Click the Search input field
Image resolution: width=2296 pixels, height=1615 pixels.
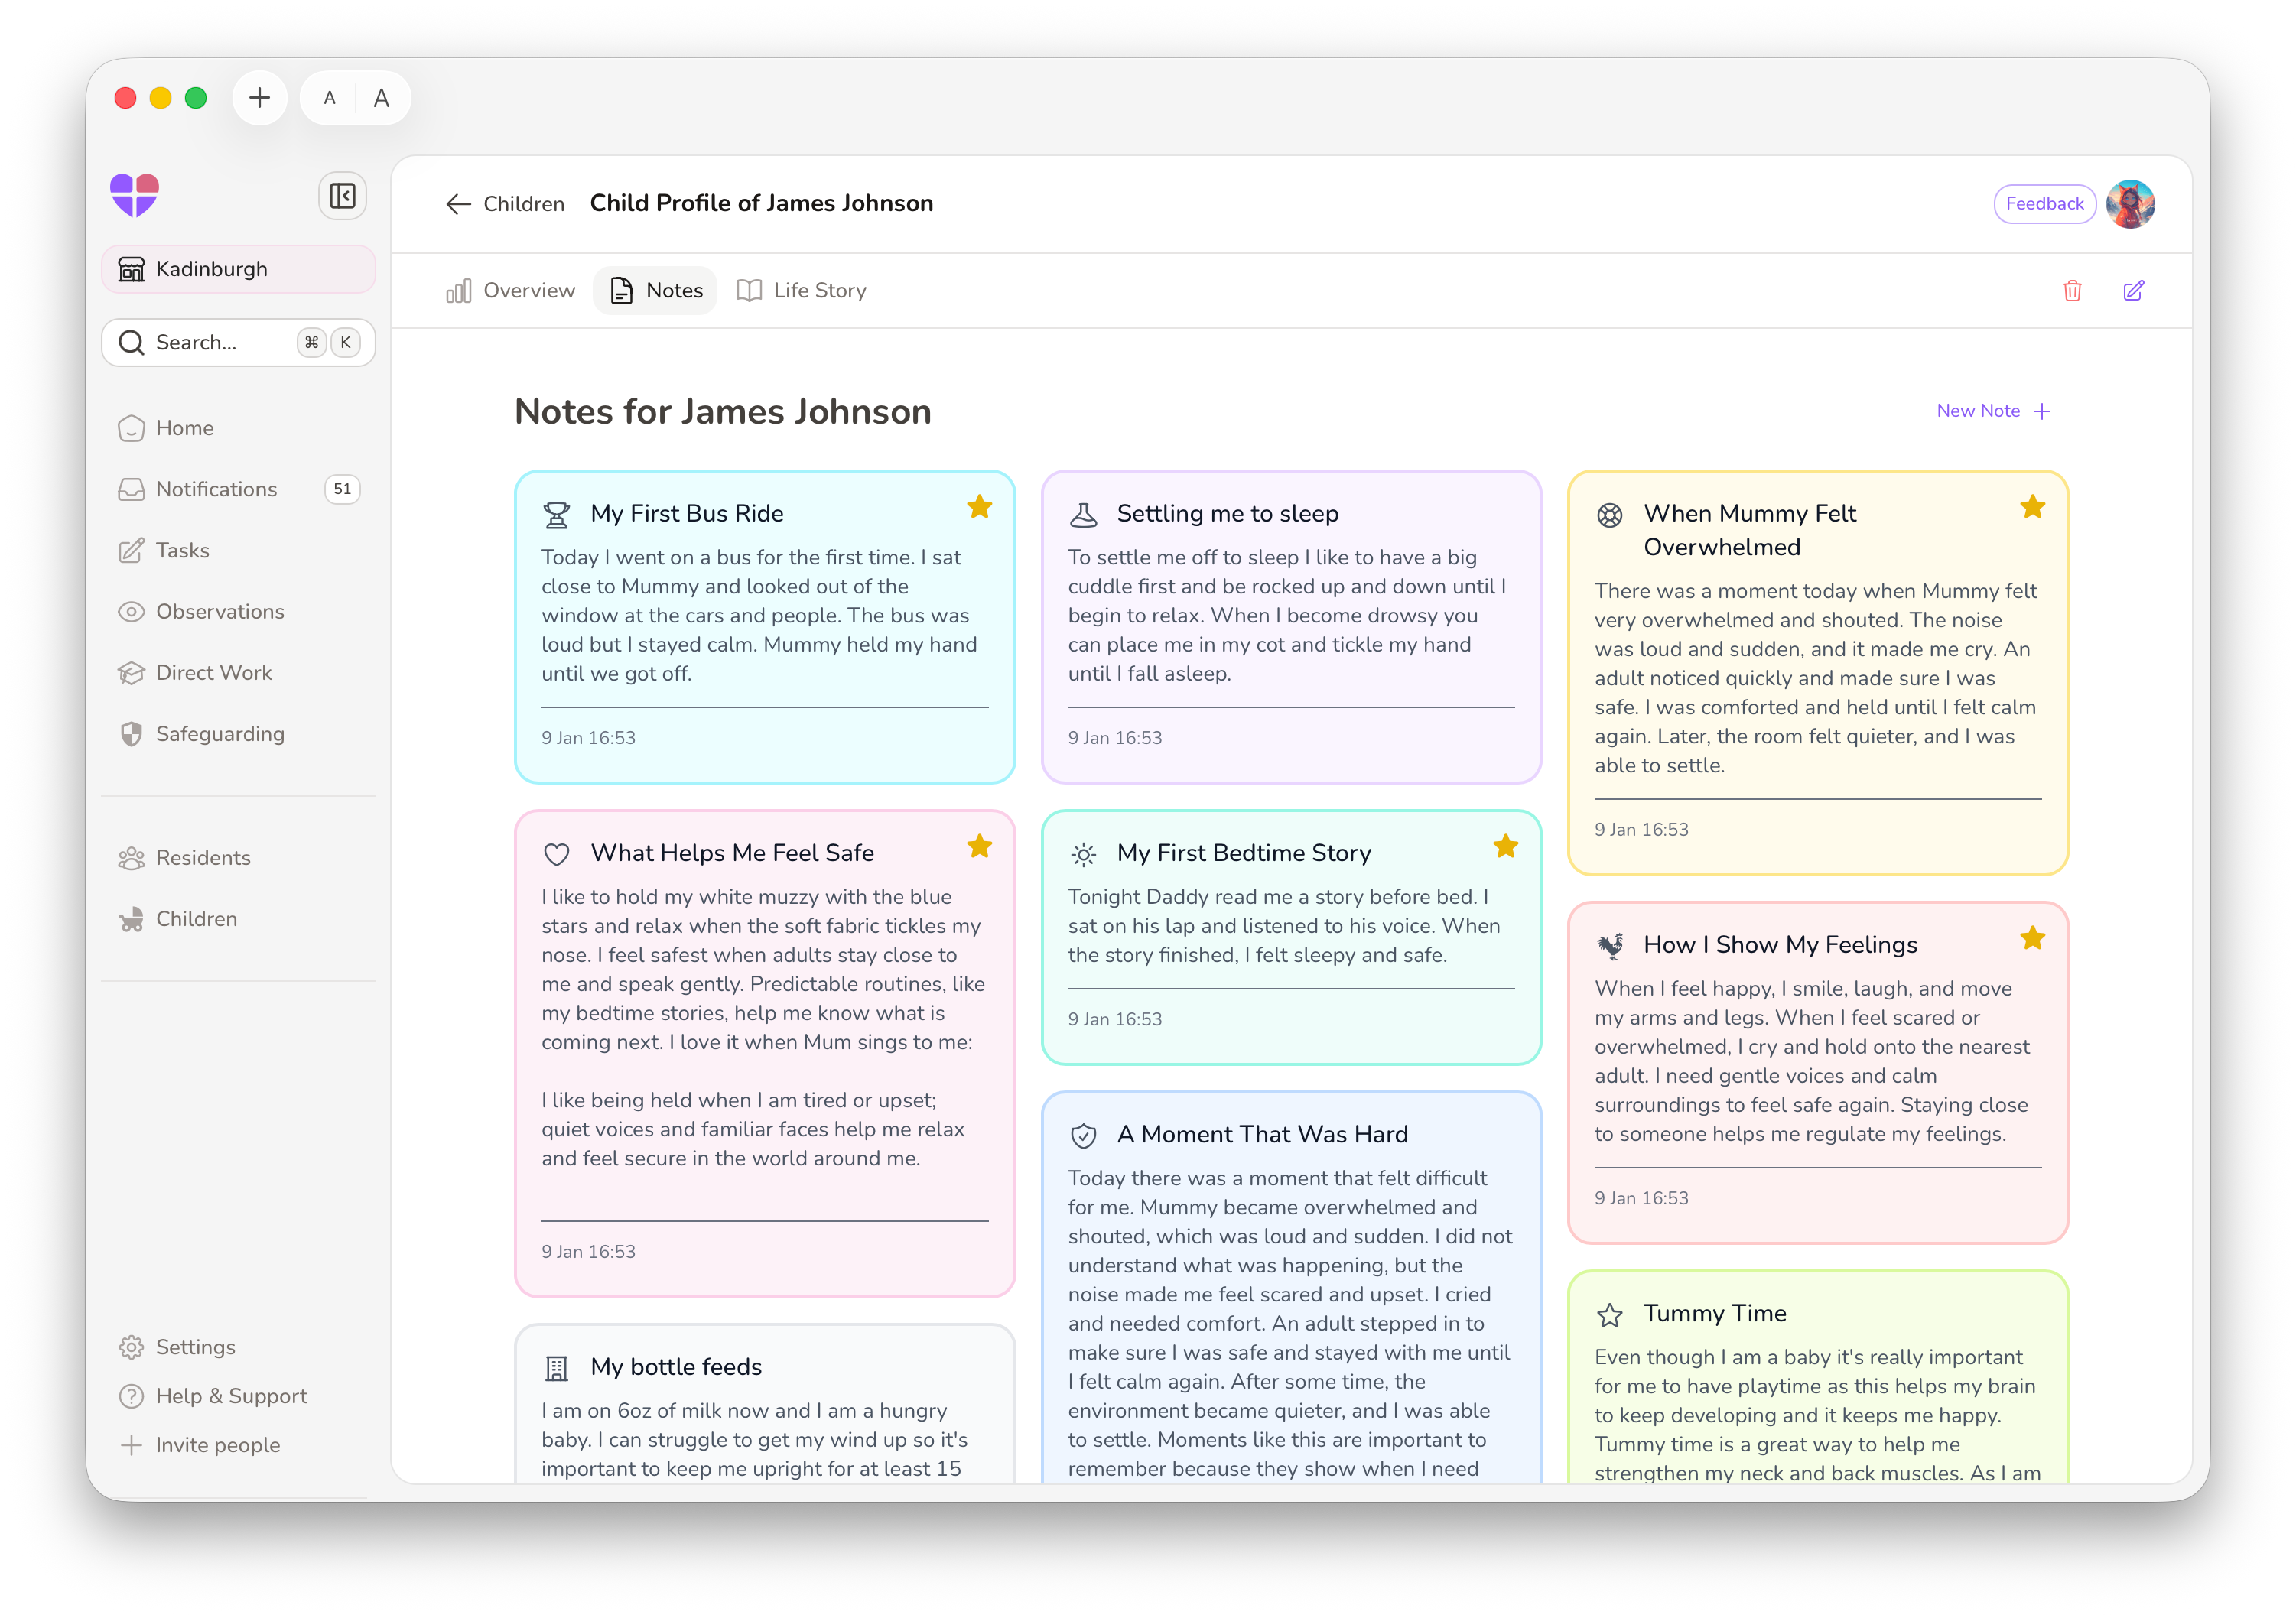(220, 343)
